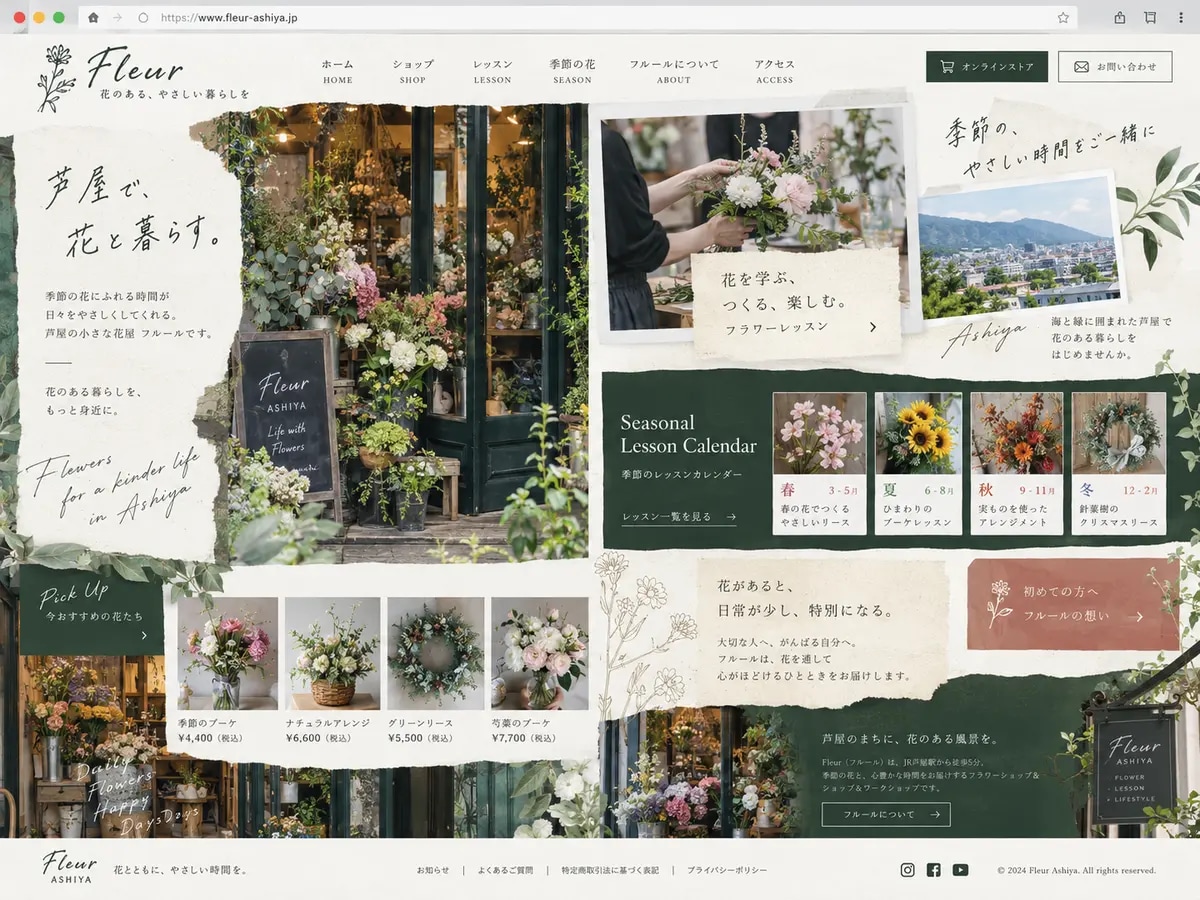Click the ¥6,600 price text
Viewport: 1200px width, 900px height.
point(318,738)
